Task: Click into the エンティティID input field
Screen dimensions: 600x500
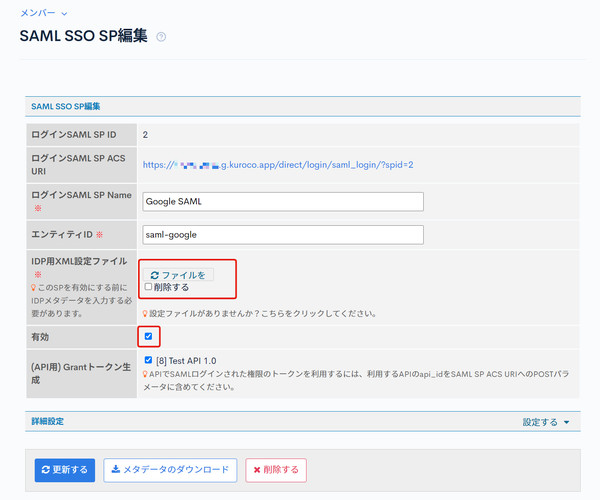Action: click(283, 235)
